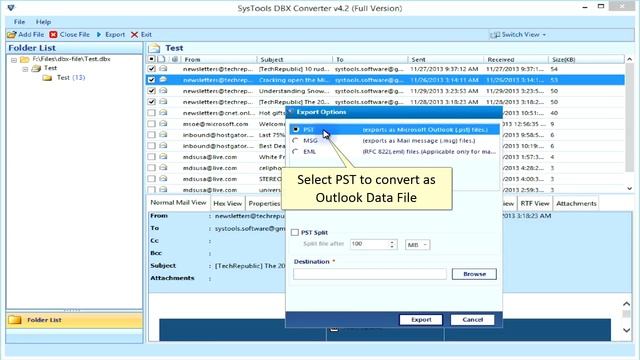
Task: Select the Test (13) folder in tree
Action: click(x=71, y=78)
